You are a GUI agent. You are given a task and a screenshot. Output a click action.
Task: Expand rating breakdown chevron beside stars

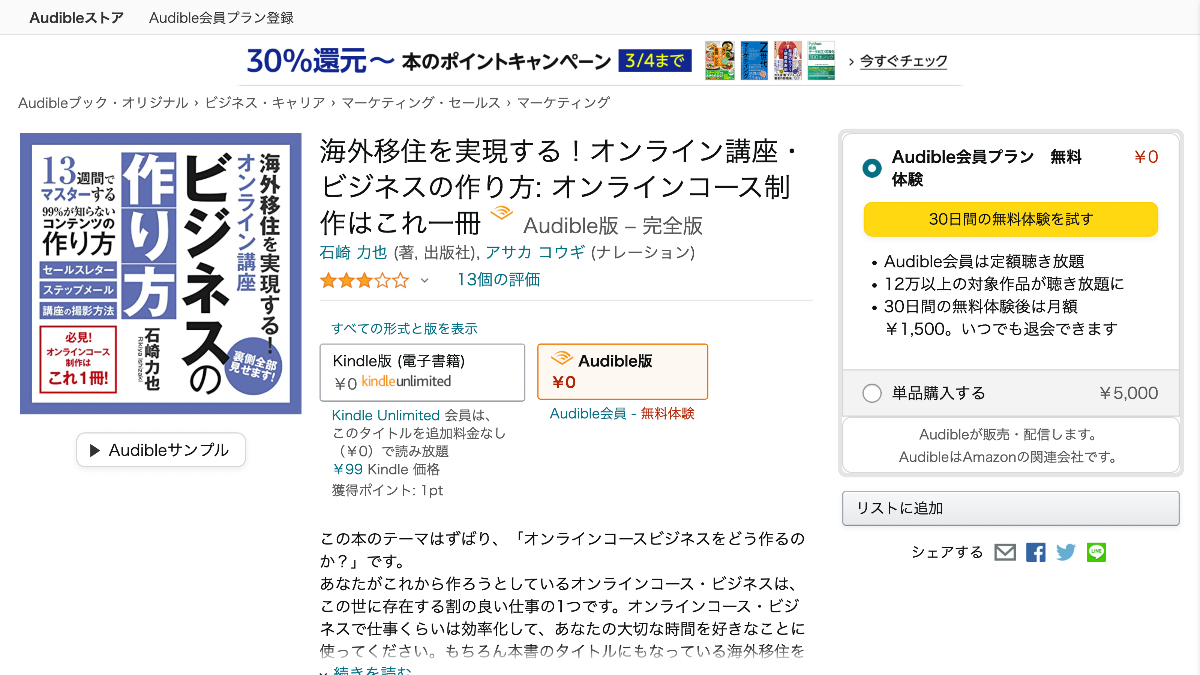pos(424,281)
